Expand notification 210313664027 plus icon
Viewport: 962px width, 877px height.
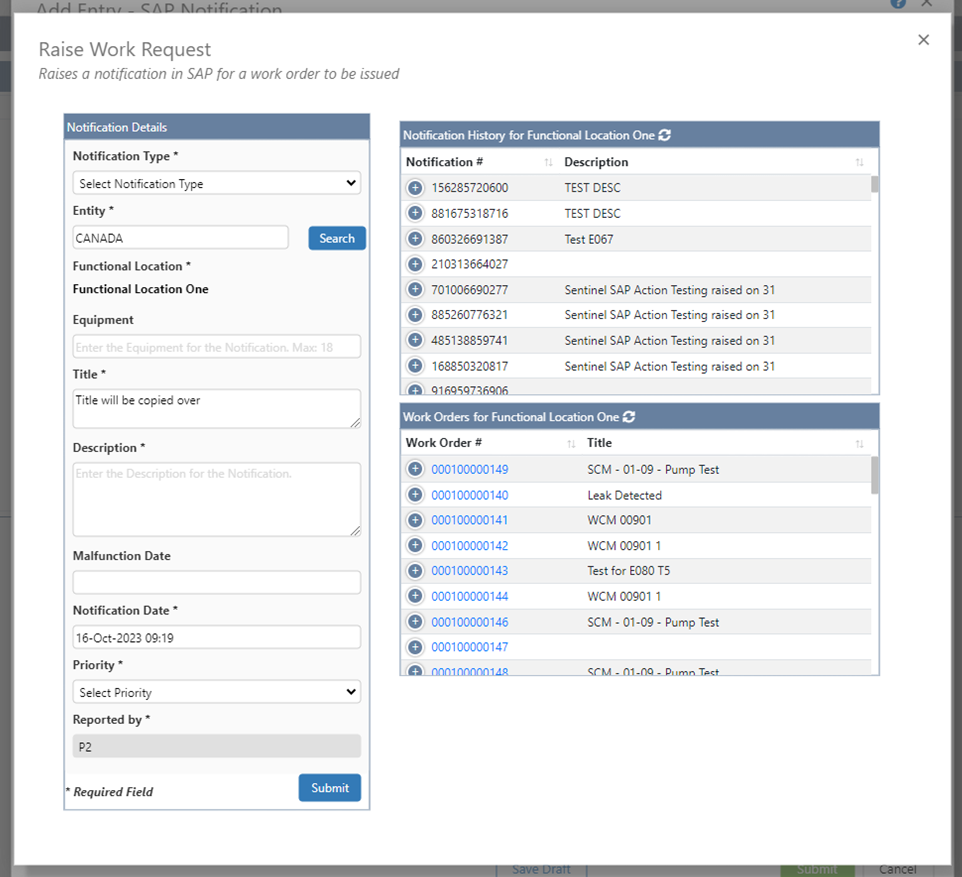click(x=415, y=264)
